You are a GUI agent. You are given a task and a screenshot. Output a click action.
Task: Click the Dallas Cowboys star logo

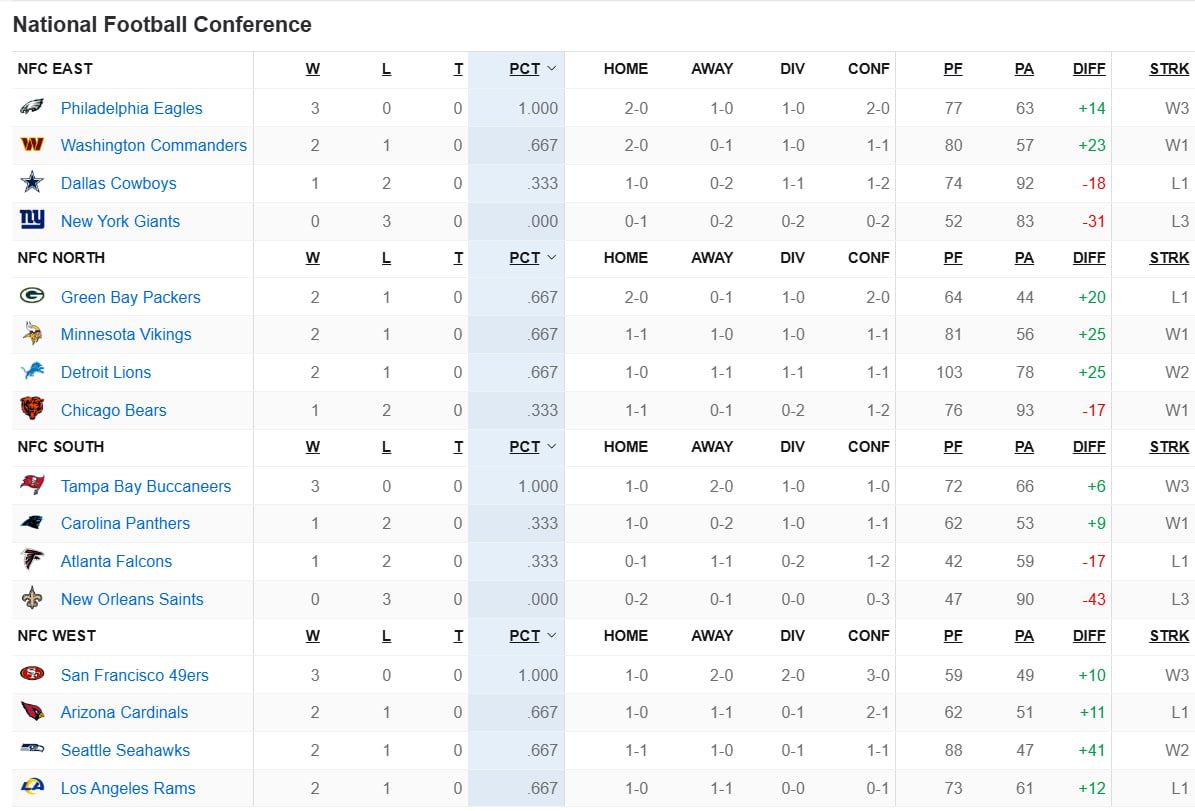coord(32,183)
